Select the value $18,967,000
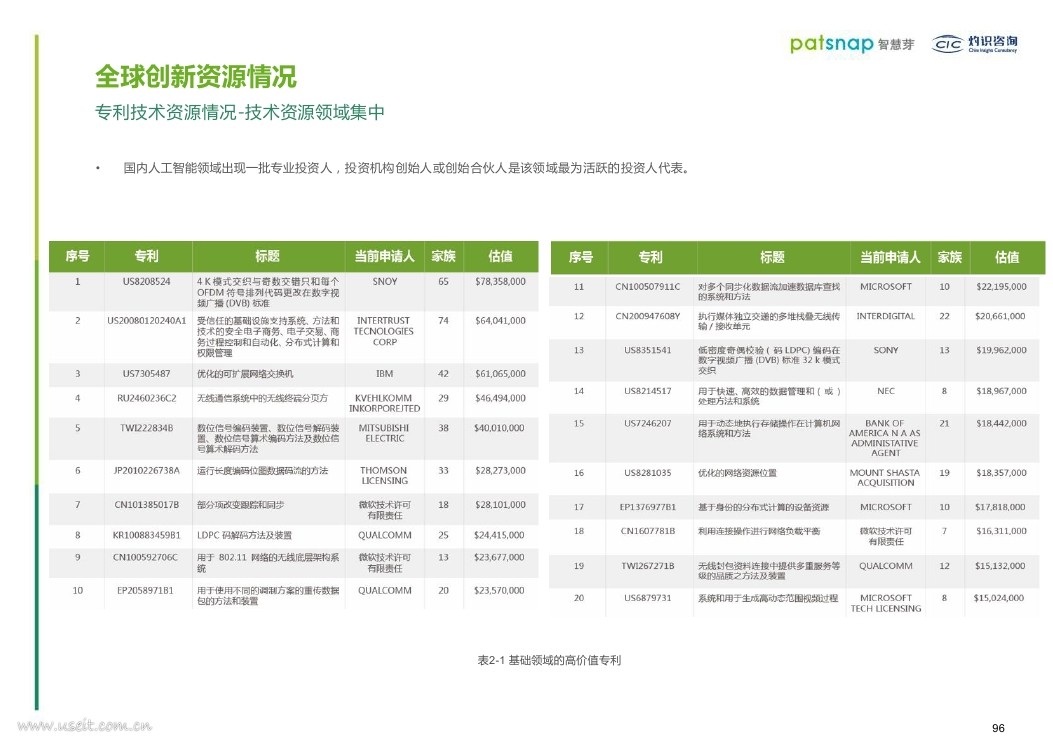 [1001, 391]
